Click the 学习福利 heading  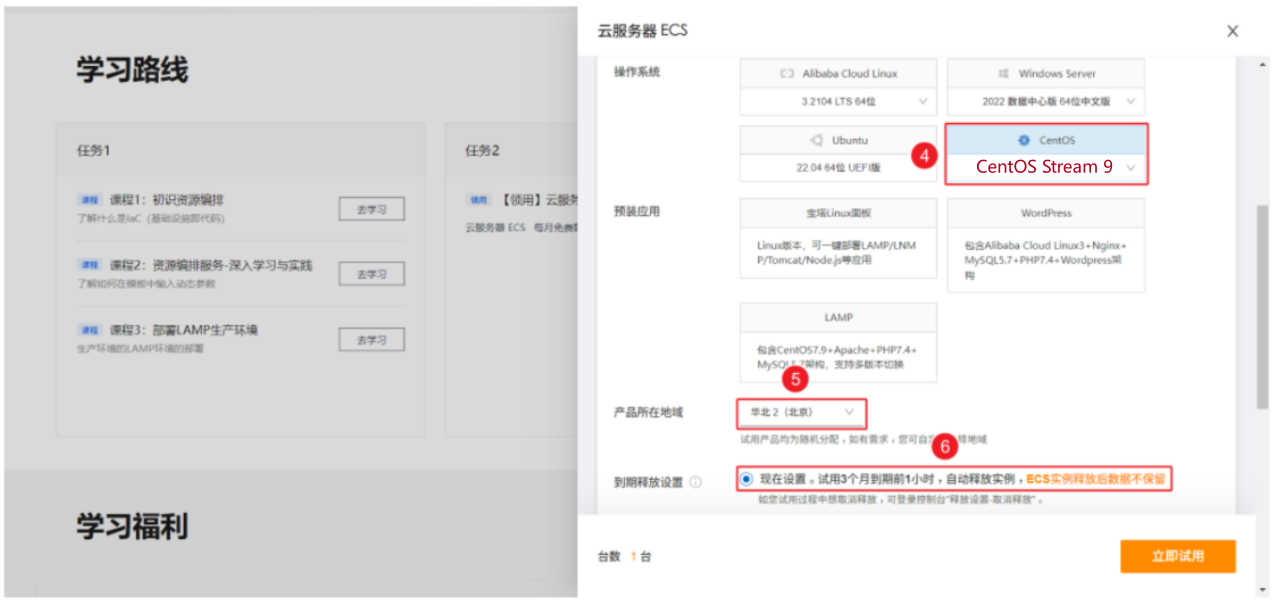tap(132, 527)
